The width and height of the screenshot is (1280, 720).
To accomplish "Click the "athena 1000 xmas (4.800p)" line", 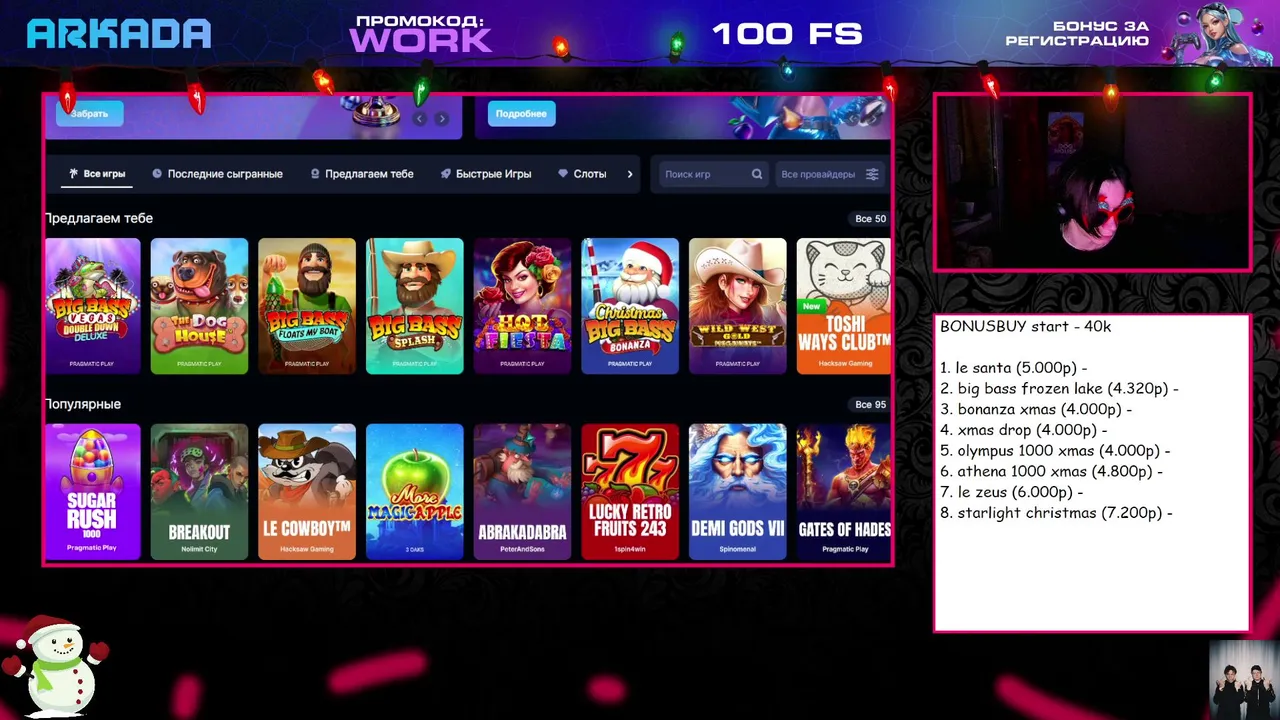I will pyautogui.click(x=1051, y=471).
